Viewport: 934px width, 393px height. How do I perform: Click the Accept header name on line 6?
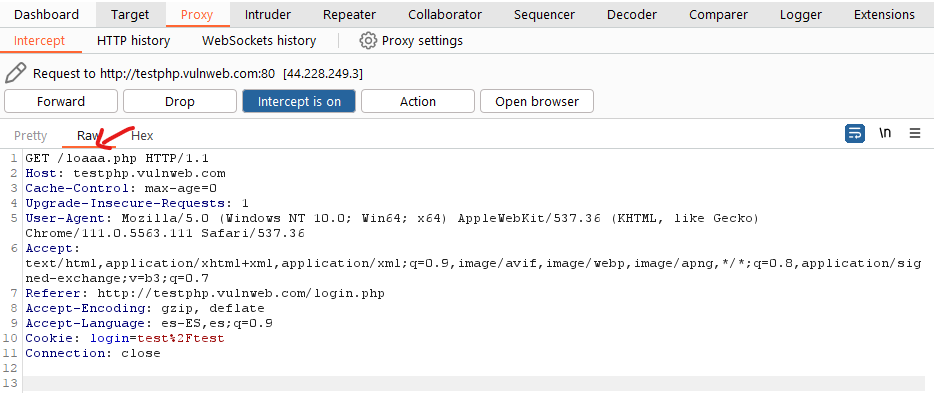(49, 248)
